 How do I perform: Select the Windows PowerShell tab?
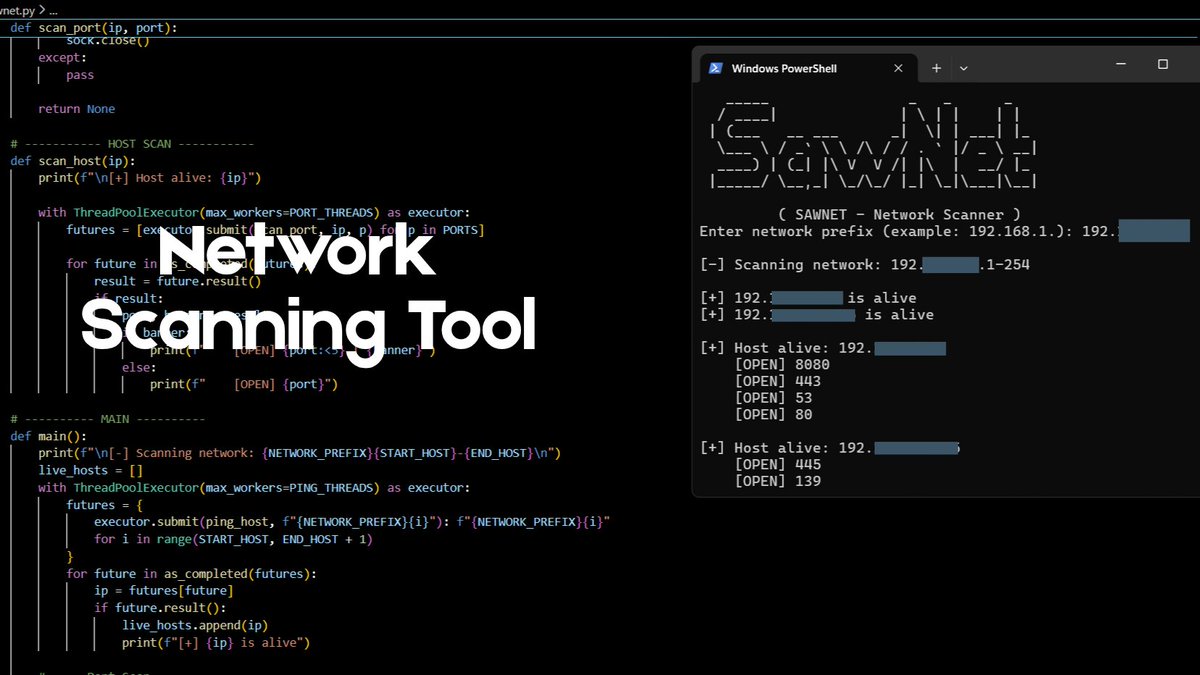807,68
